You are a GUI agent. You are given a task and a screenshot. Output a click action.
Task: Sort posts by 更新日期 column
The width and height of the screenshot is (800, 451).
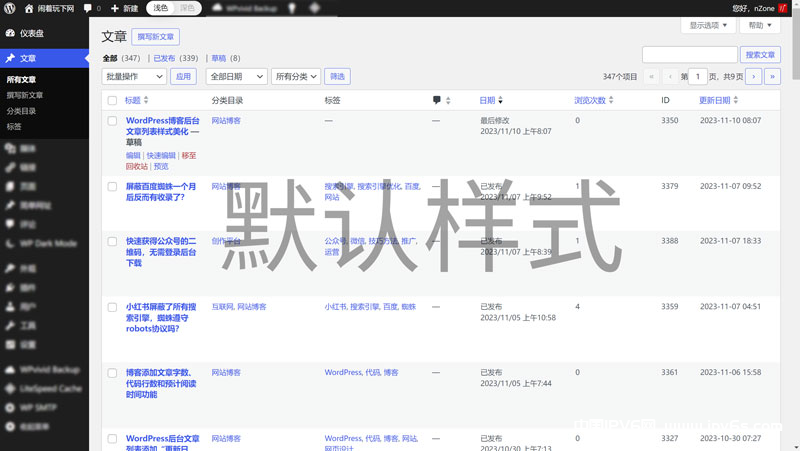tap(718, 100)
